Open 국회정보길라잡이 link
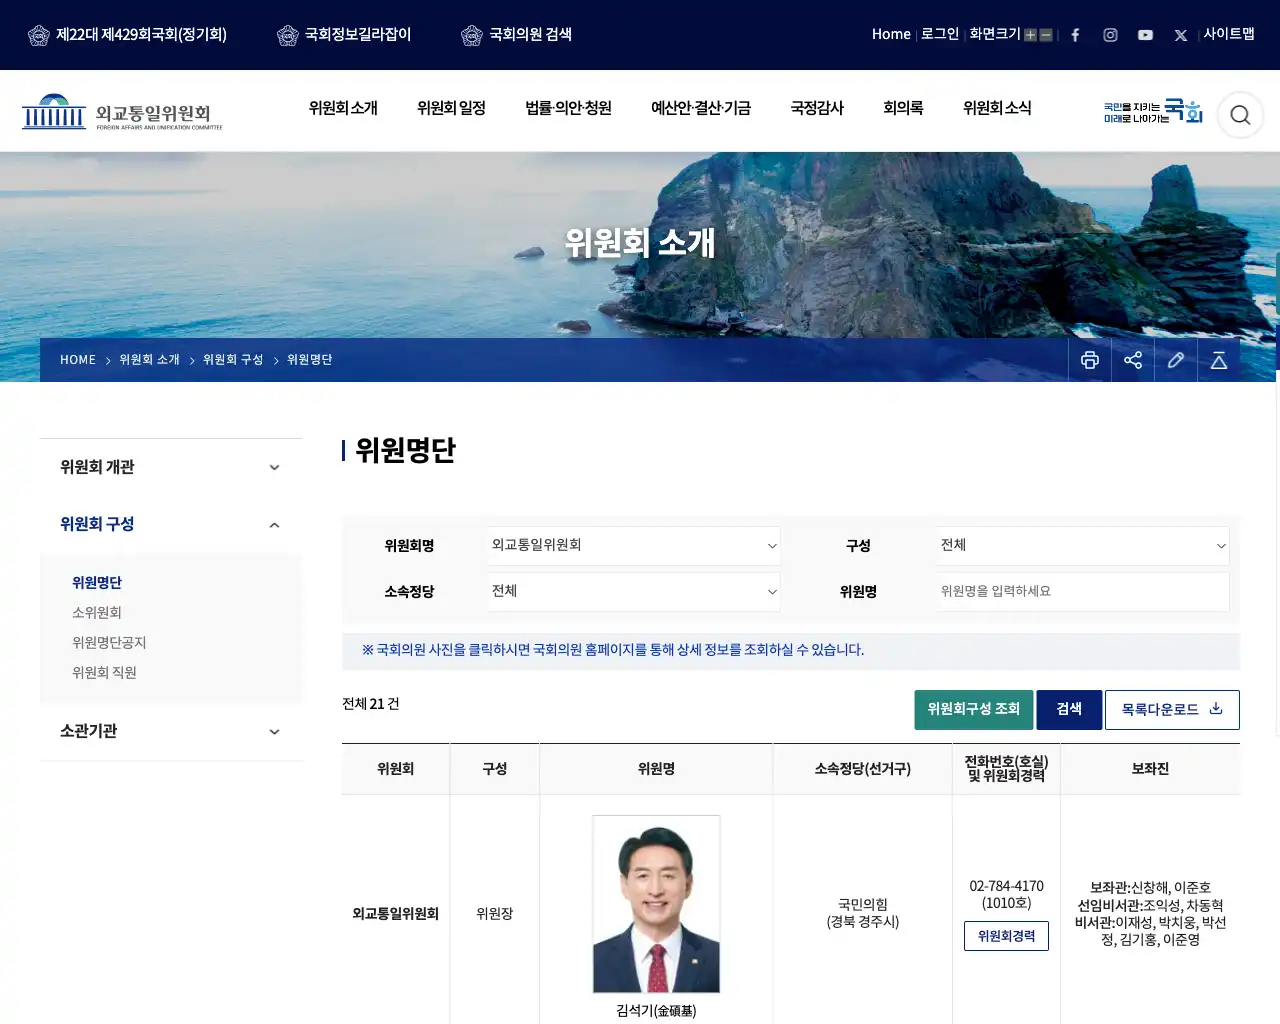1280x1024 pixels. coord(344,35)
